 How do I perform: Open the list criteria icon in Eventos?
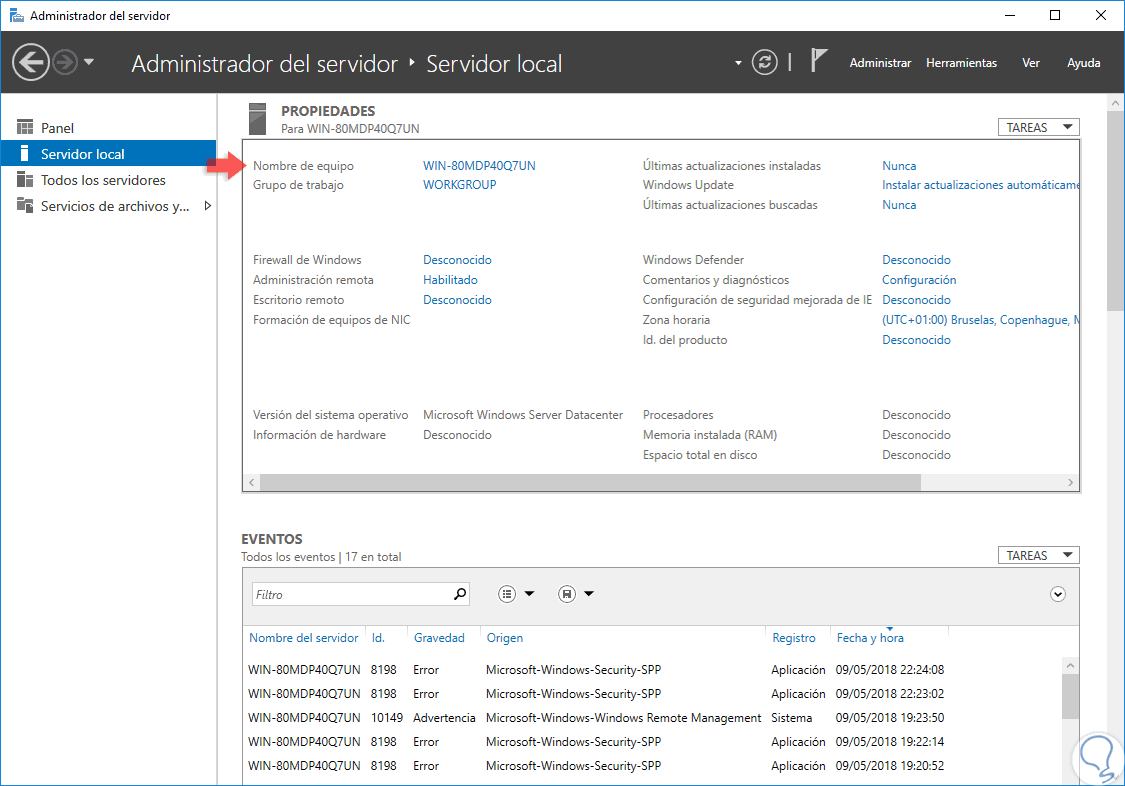(508, 594)
